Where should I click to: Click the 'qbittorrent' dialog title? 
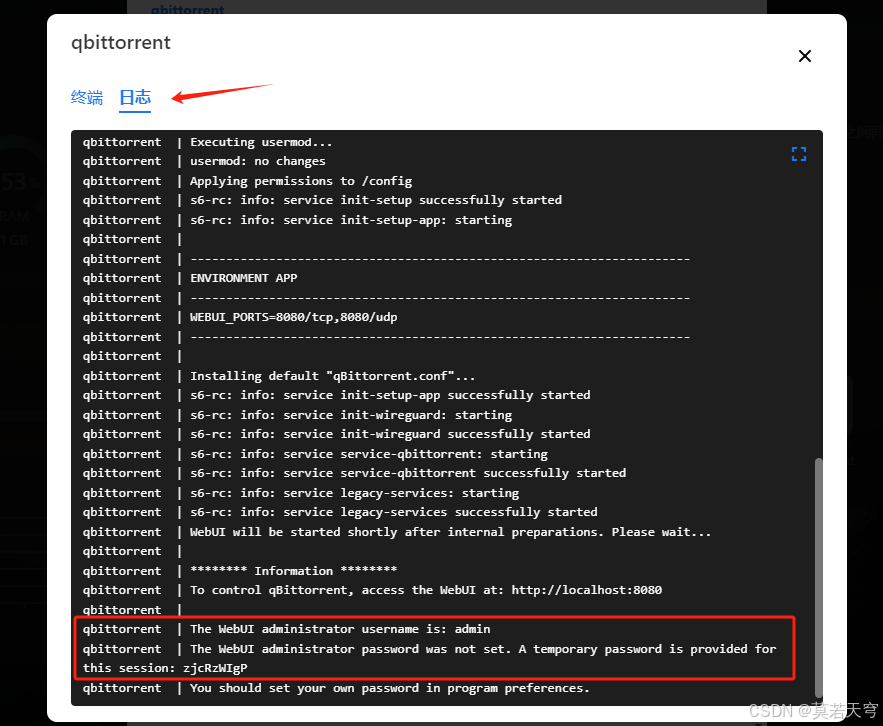(121, 43)
